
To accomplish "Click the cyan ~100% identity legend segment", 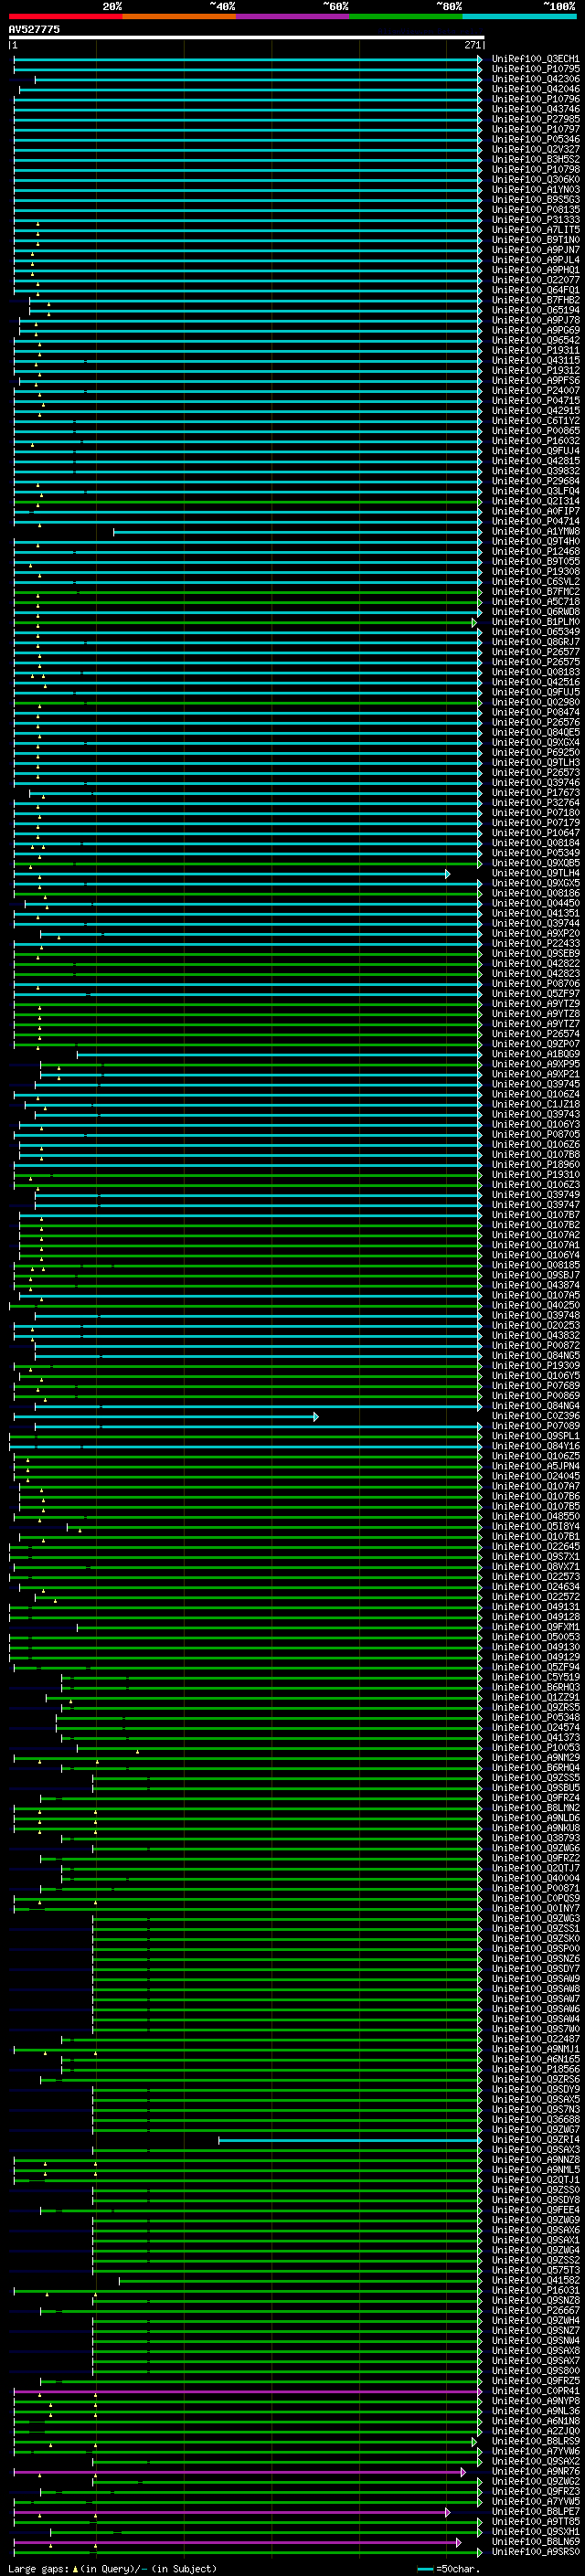I will pos(519,16).
